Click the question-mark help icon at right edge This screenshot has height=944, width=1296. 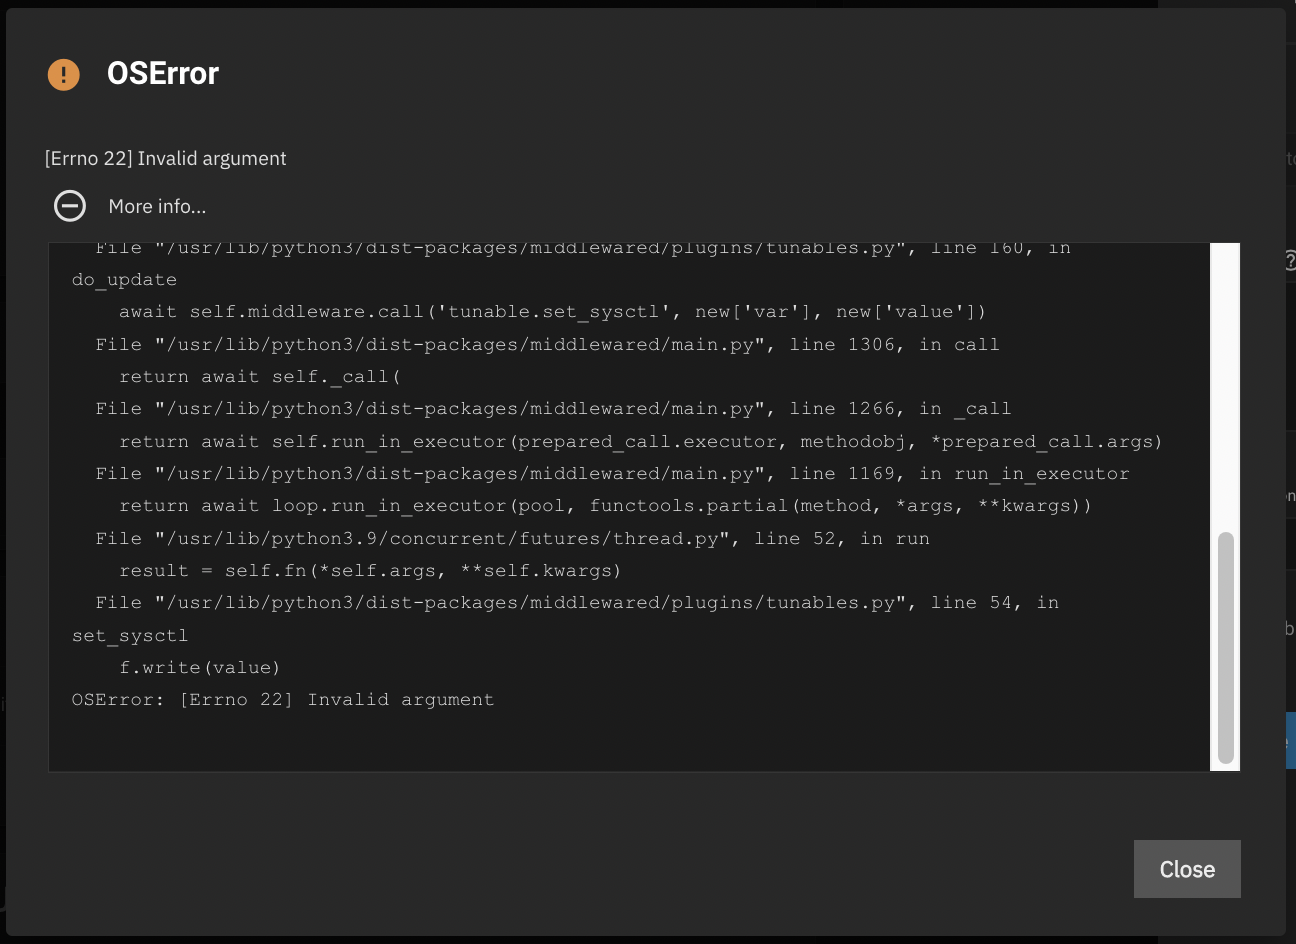(1289, 261)
